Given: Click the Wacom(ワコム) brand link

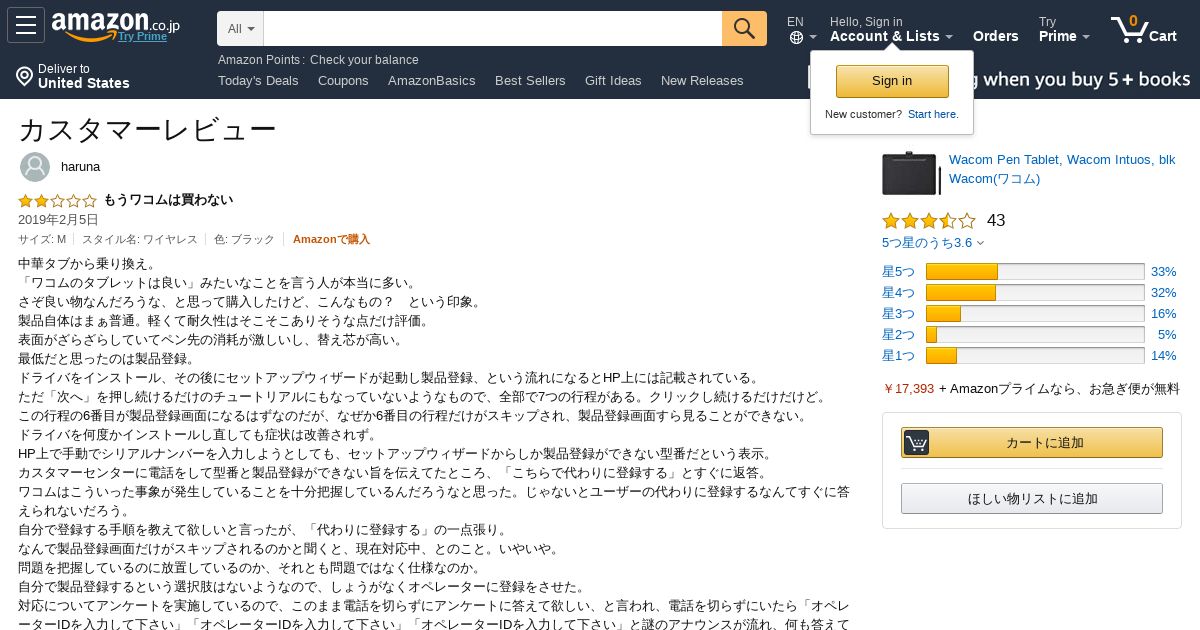Looking at the screenshot, I should 995,179.
